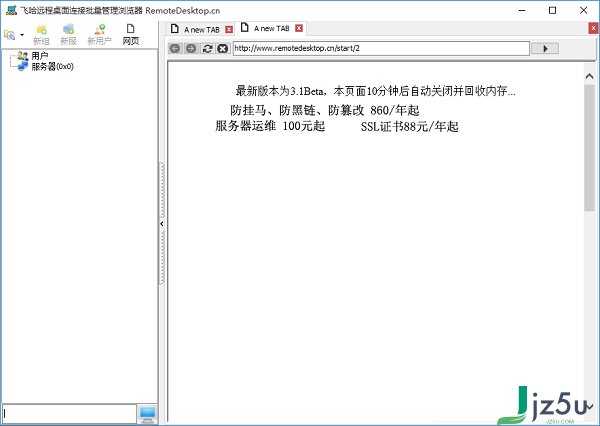Click the URL address bar
The image size is (600, 426).
pyautogui.click(x=381, y=48)
